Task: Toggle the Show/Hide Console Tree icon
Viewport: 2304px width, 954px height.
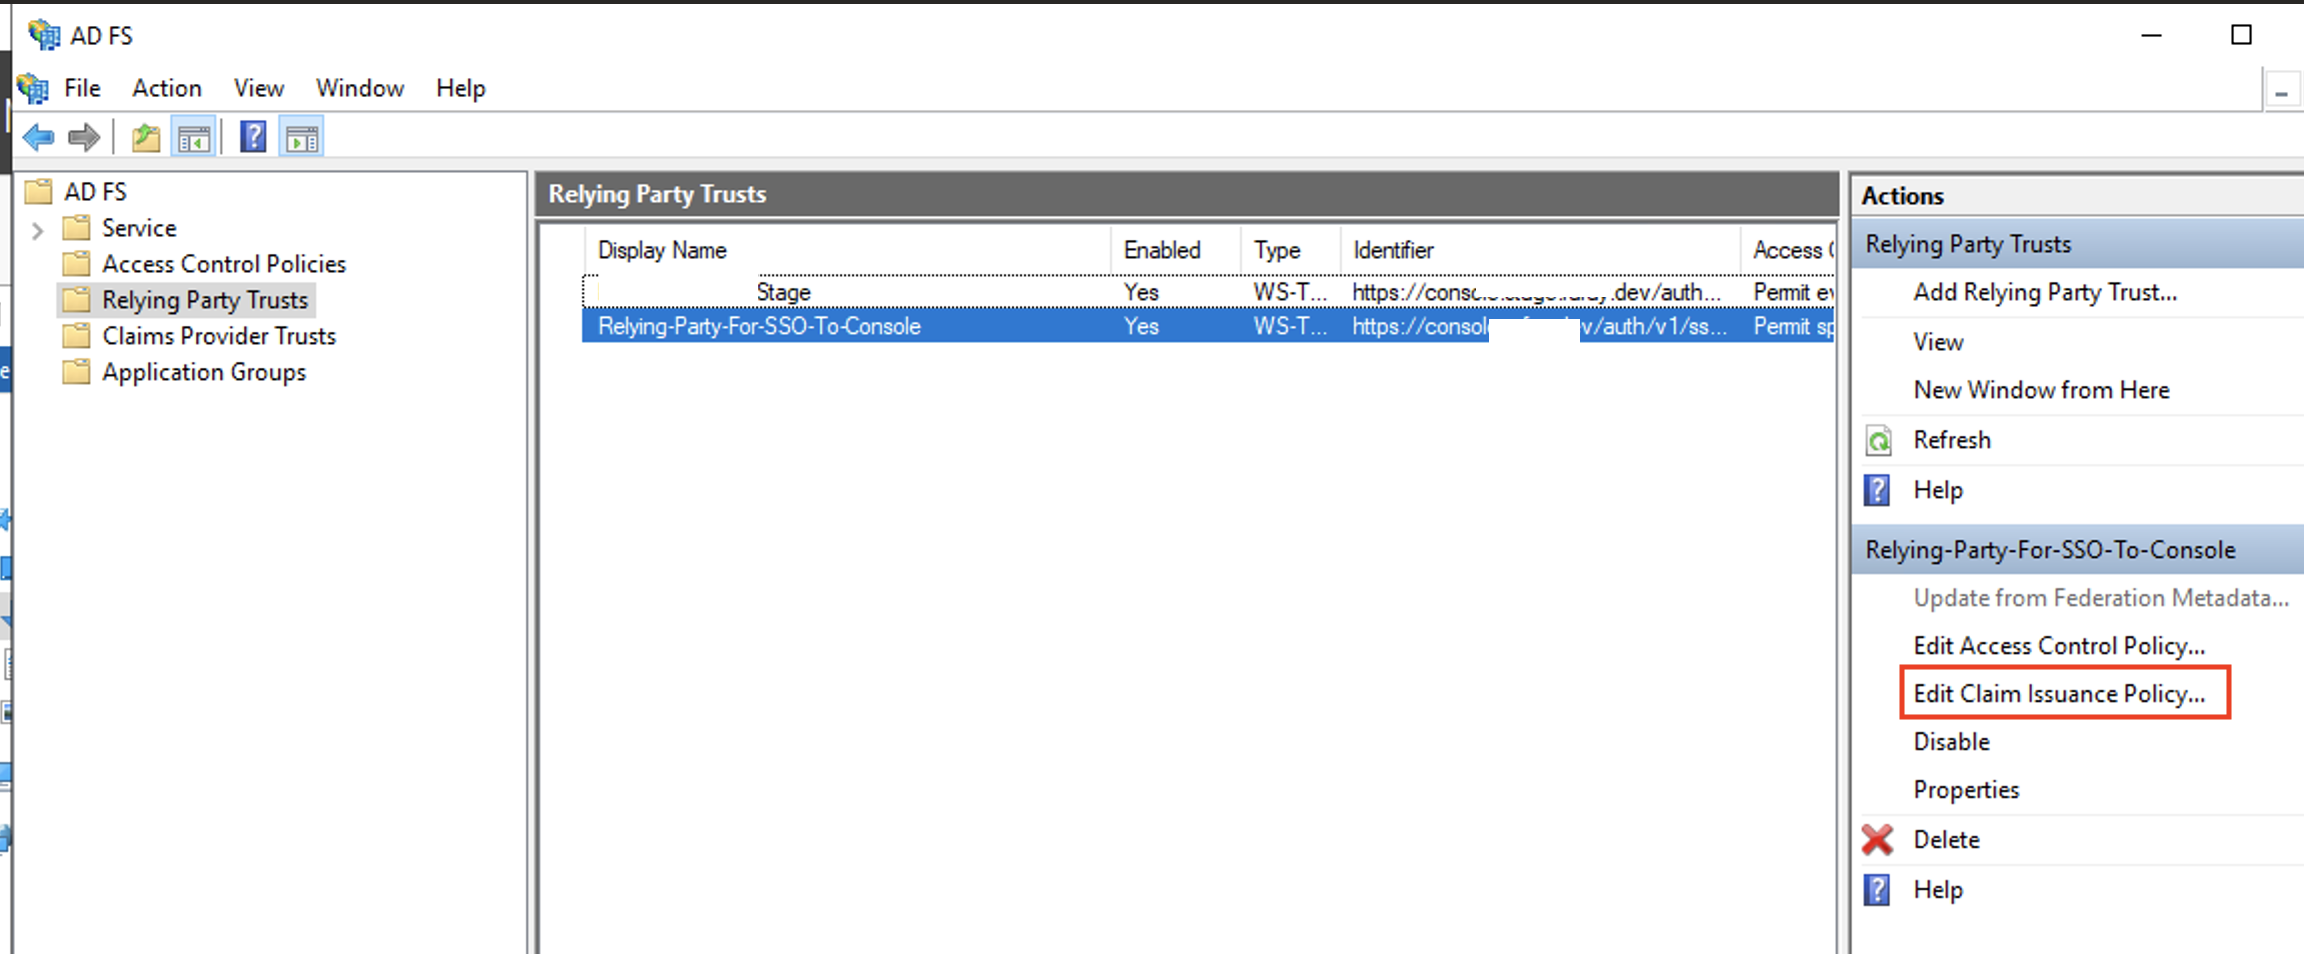Action: pyautogui.click(x=194, y=138)
